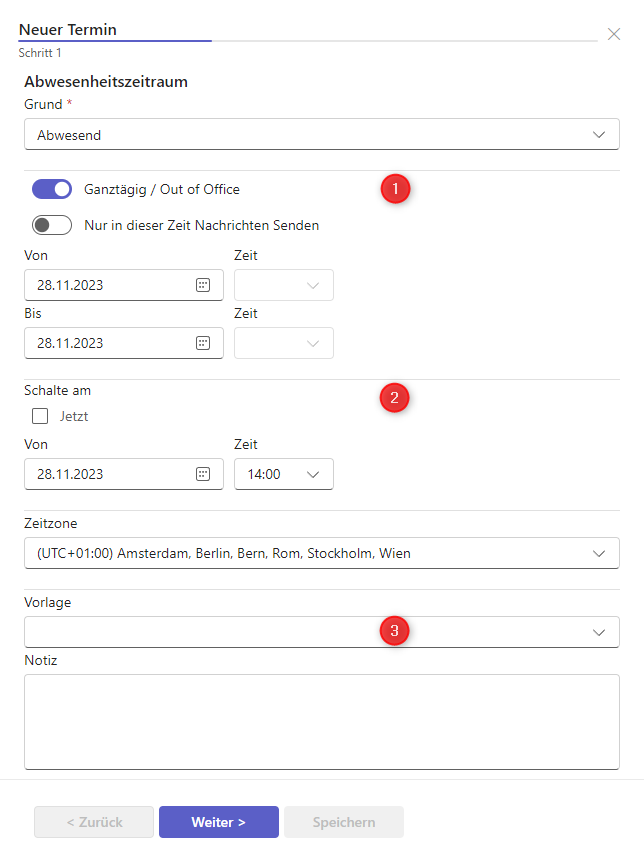Click red annotation marker number 2

pos(394,397)
